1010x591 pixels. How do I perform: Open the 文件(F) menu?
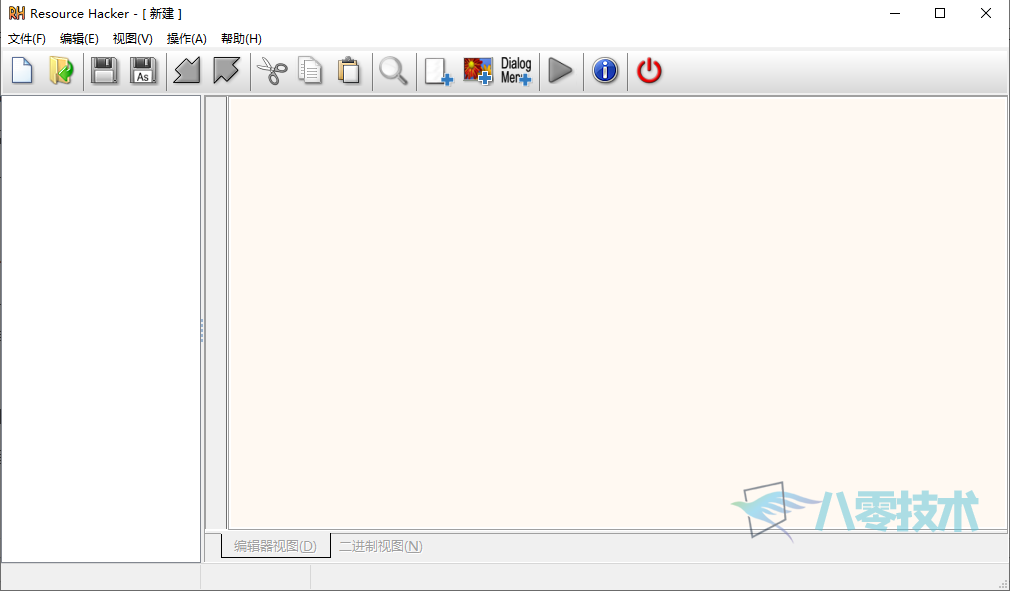pos(26,39)
